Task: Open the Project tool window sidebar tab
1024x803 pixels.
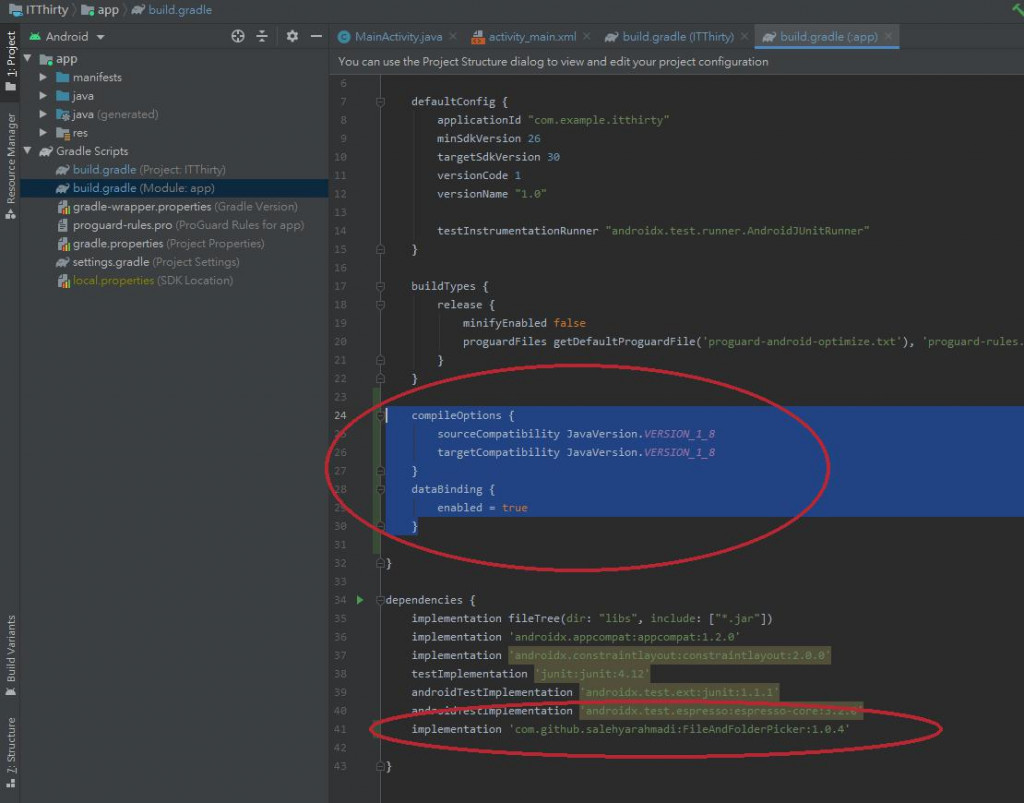Action: coord(10,61)
